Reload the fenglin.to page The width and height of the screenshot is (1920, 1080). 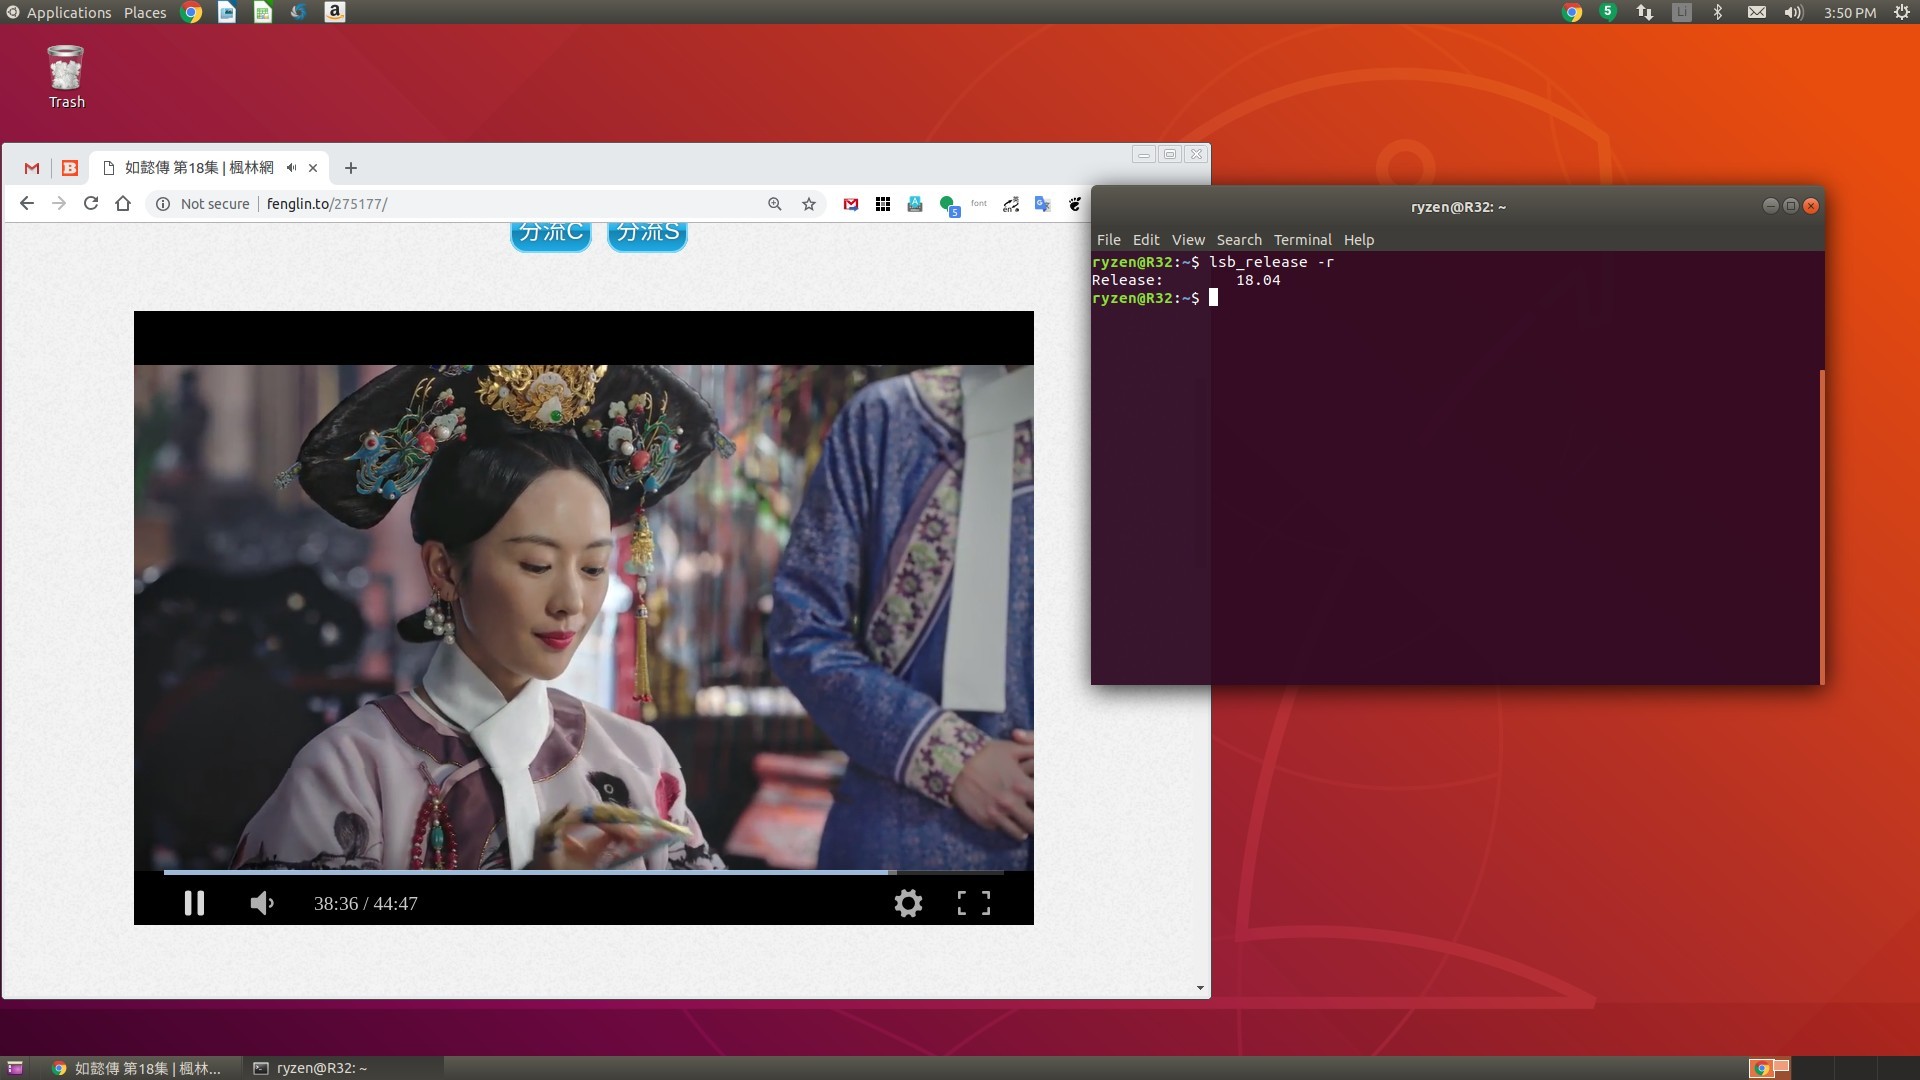(x=91, y=204)
